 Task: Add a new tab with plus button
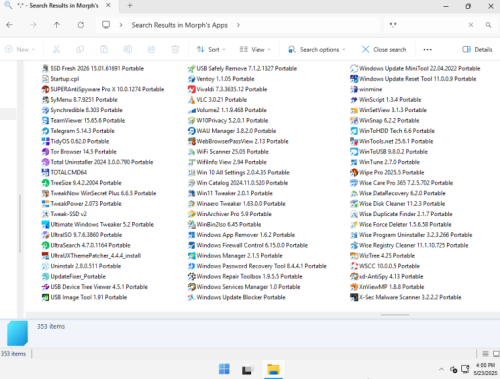coord(130,5)
